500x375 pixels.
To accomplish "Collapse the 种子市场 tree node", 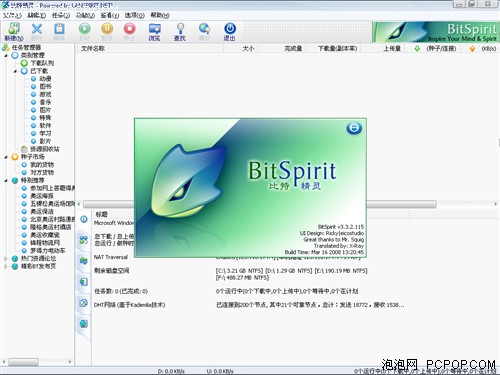I will click(x=6, y=157).
